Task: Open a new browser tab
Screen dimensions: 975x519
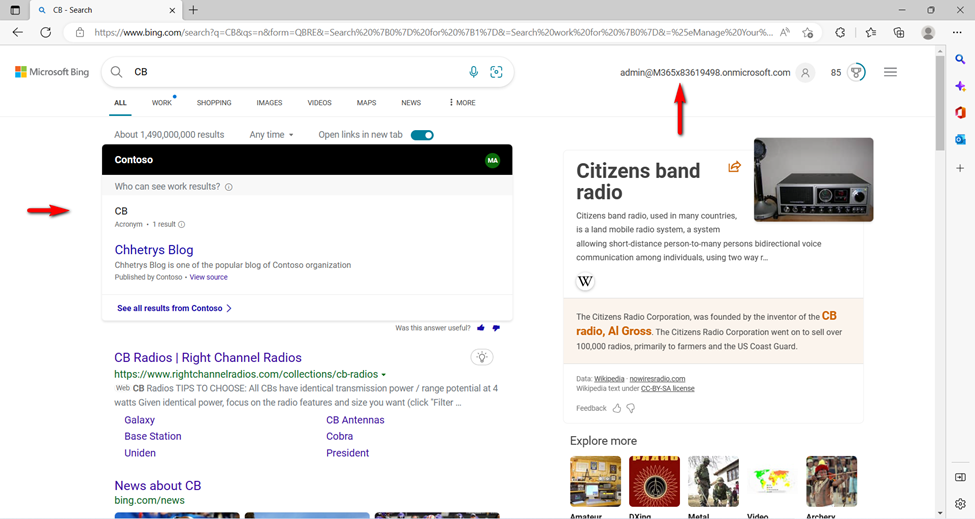Action: 193,10
